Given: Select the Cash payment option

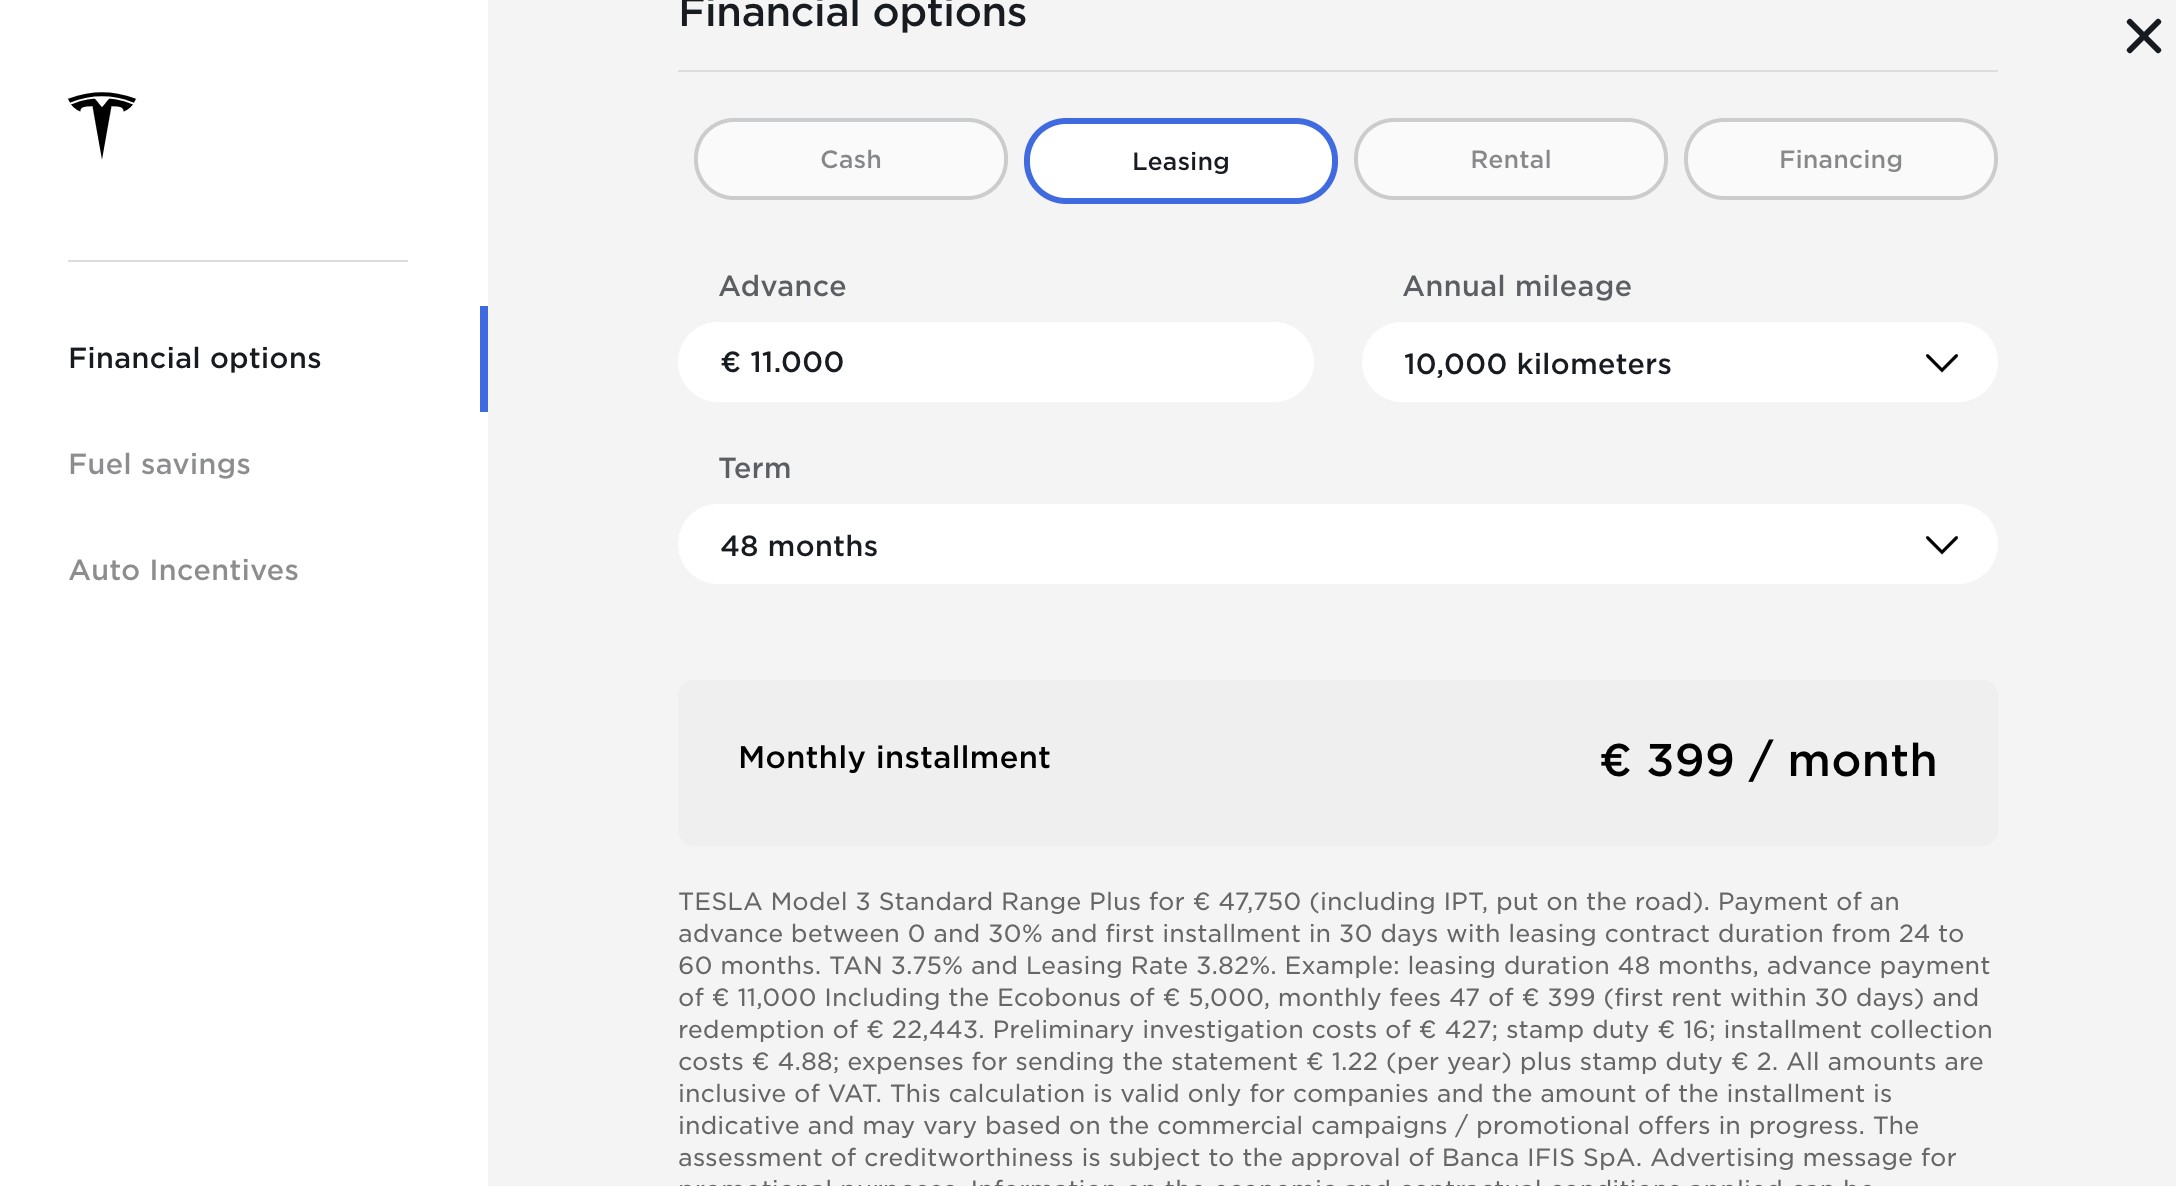Looking at the screenshot, I should point(851,160).
